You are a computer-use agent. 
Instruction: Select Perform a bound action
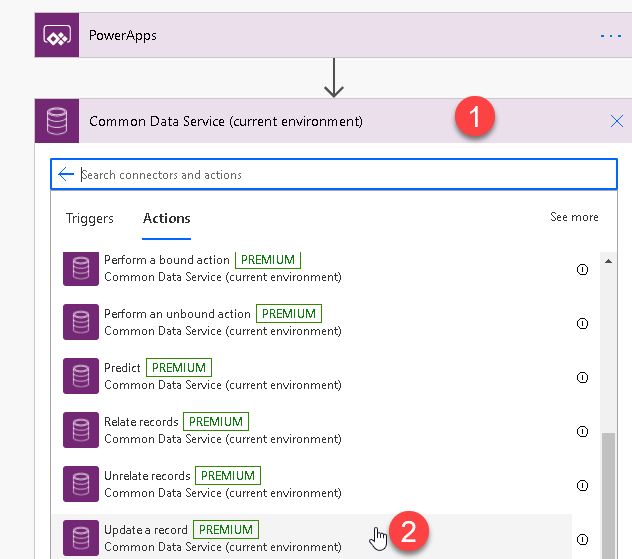pyautogui.click(x=167, y=260)
